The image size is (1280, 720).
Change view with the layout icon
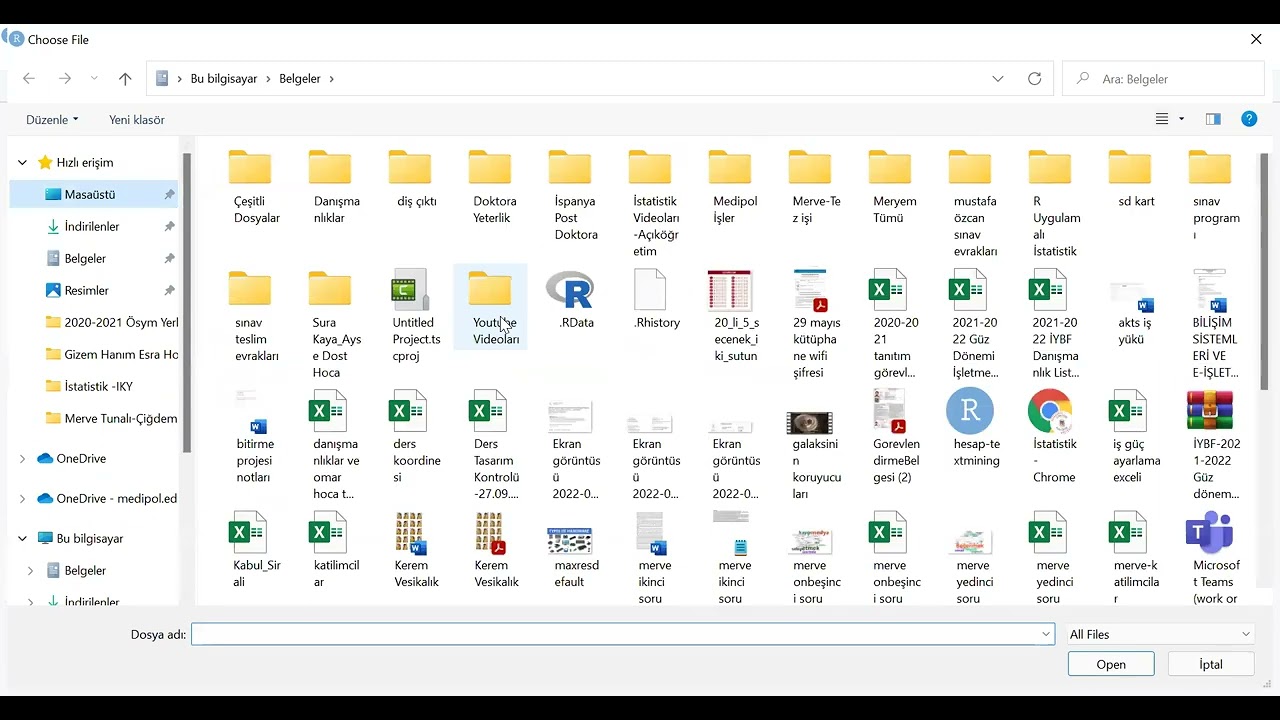[1162, 119]
